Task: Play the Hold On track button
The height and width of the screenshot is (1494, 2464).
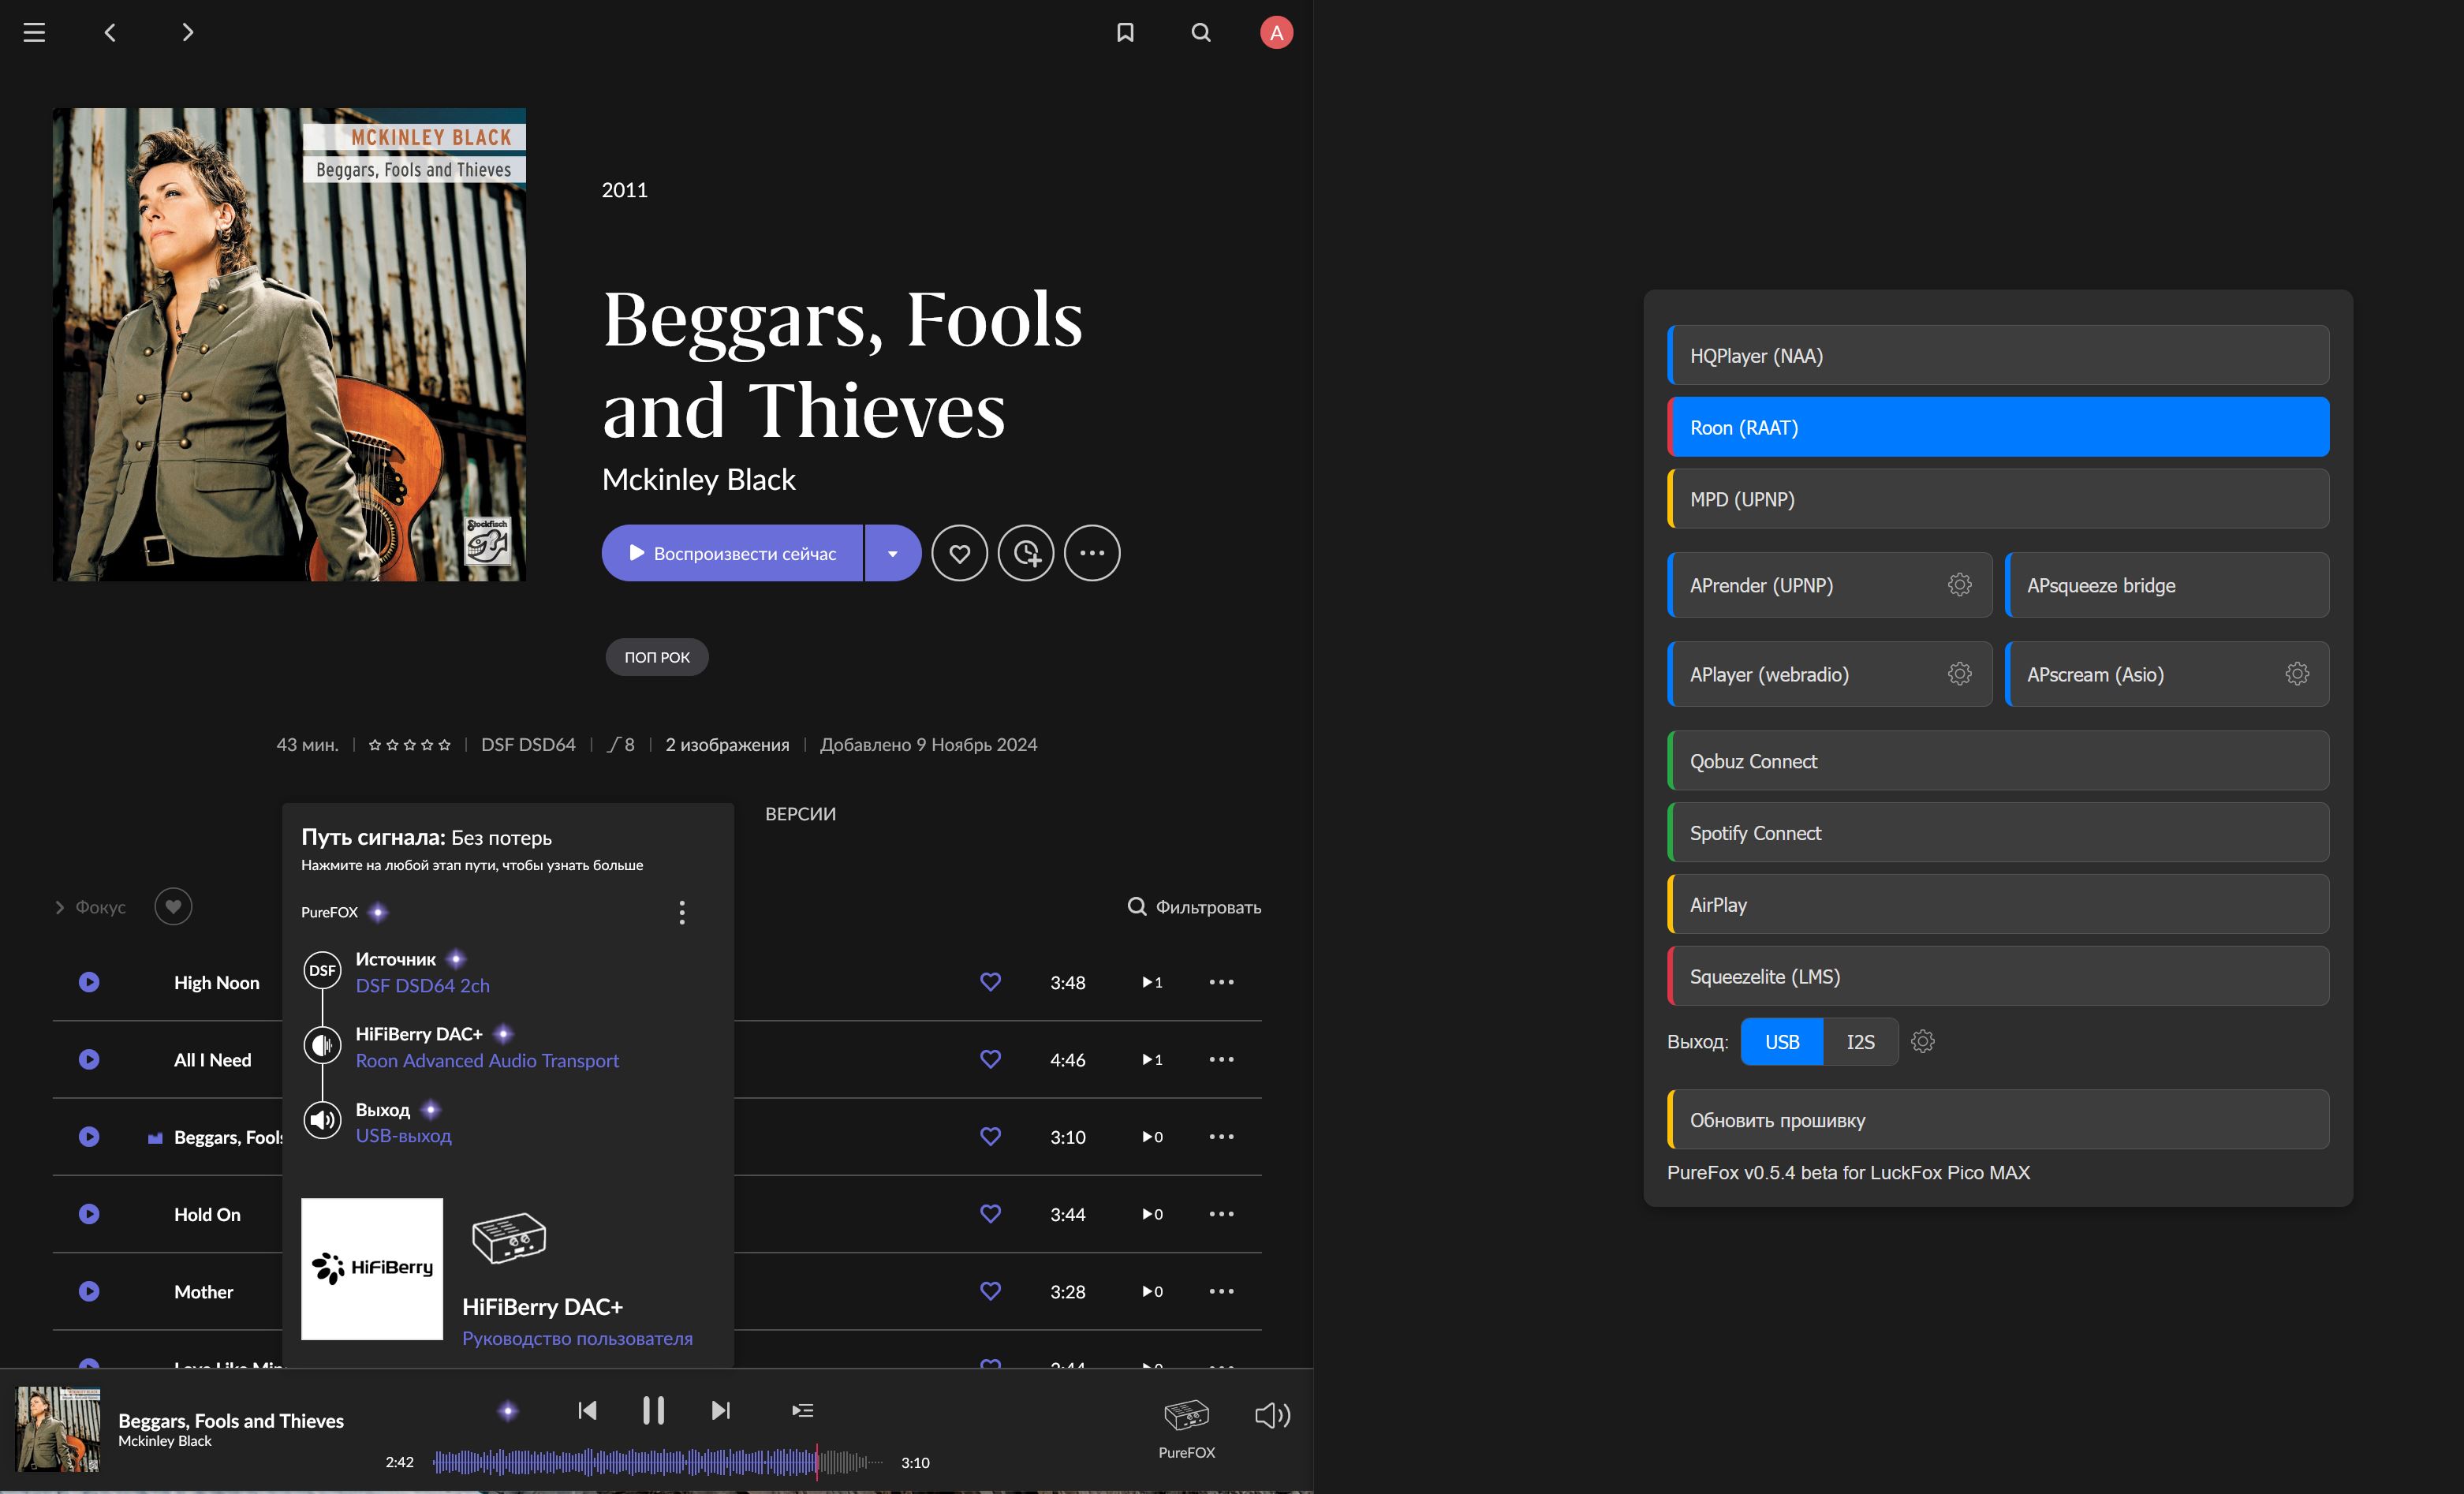Action: coord(89,1214)
